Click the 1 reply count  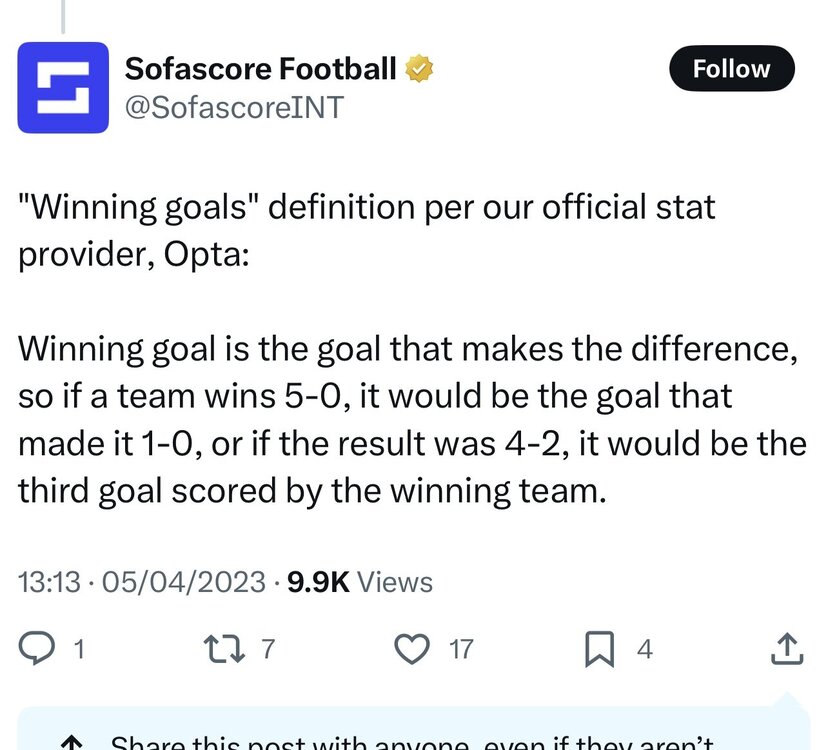click(x=79, y=649)
